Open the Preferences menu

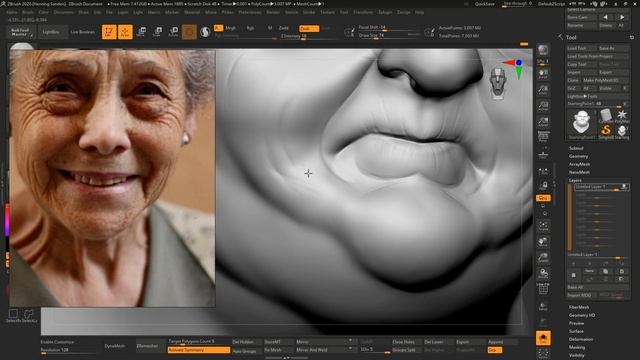[x=250, y=12]
